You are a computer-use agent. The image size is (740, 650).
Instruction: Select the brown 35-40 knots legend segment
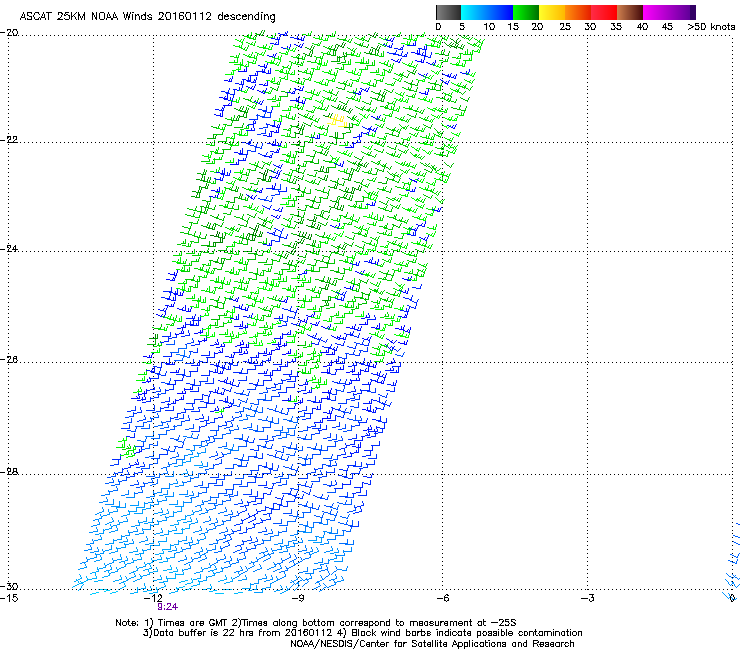(630, 12)
